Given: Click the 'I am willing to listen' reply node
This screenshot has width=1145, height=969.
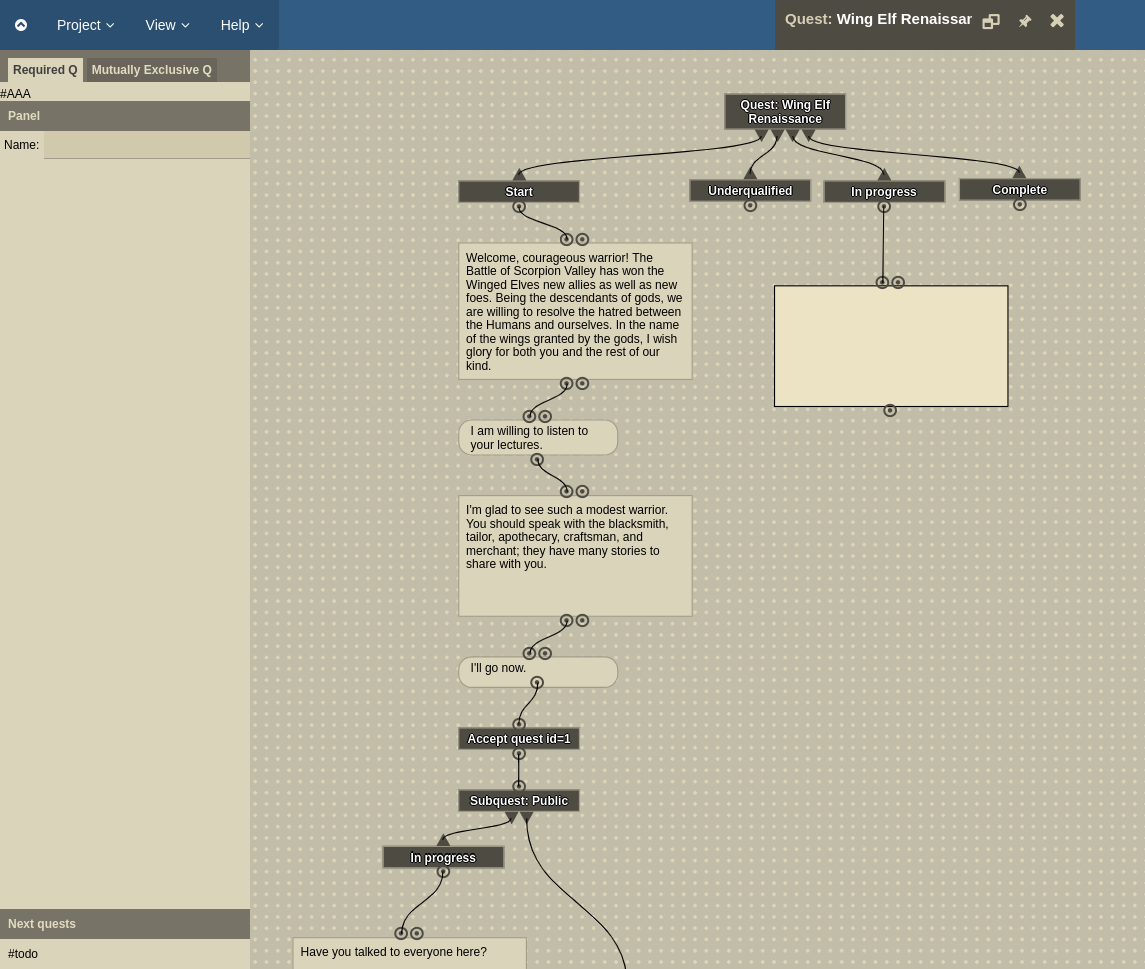Looking at the screenshot, I should (x=537, y=438).
